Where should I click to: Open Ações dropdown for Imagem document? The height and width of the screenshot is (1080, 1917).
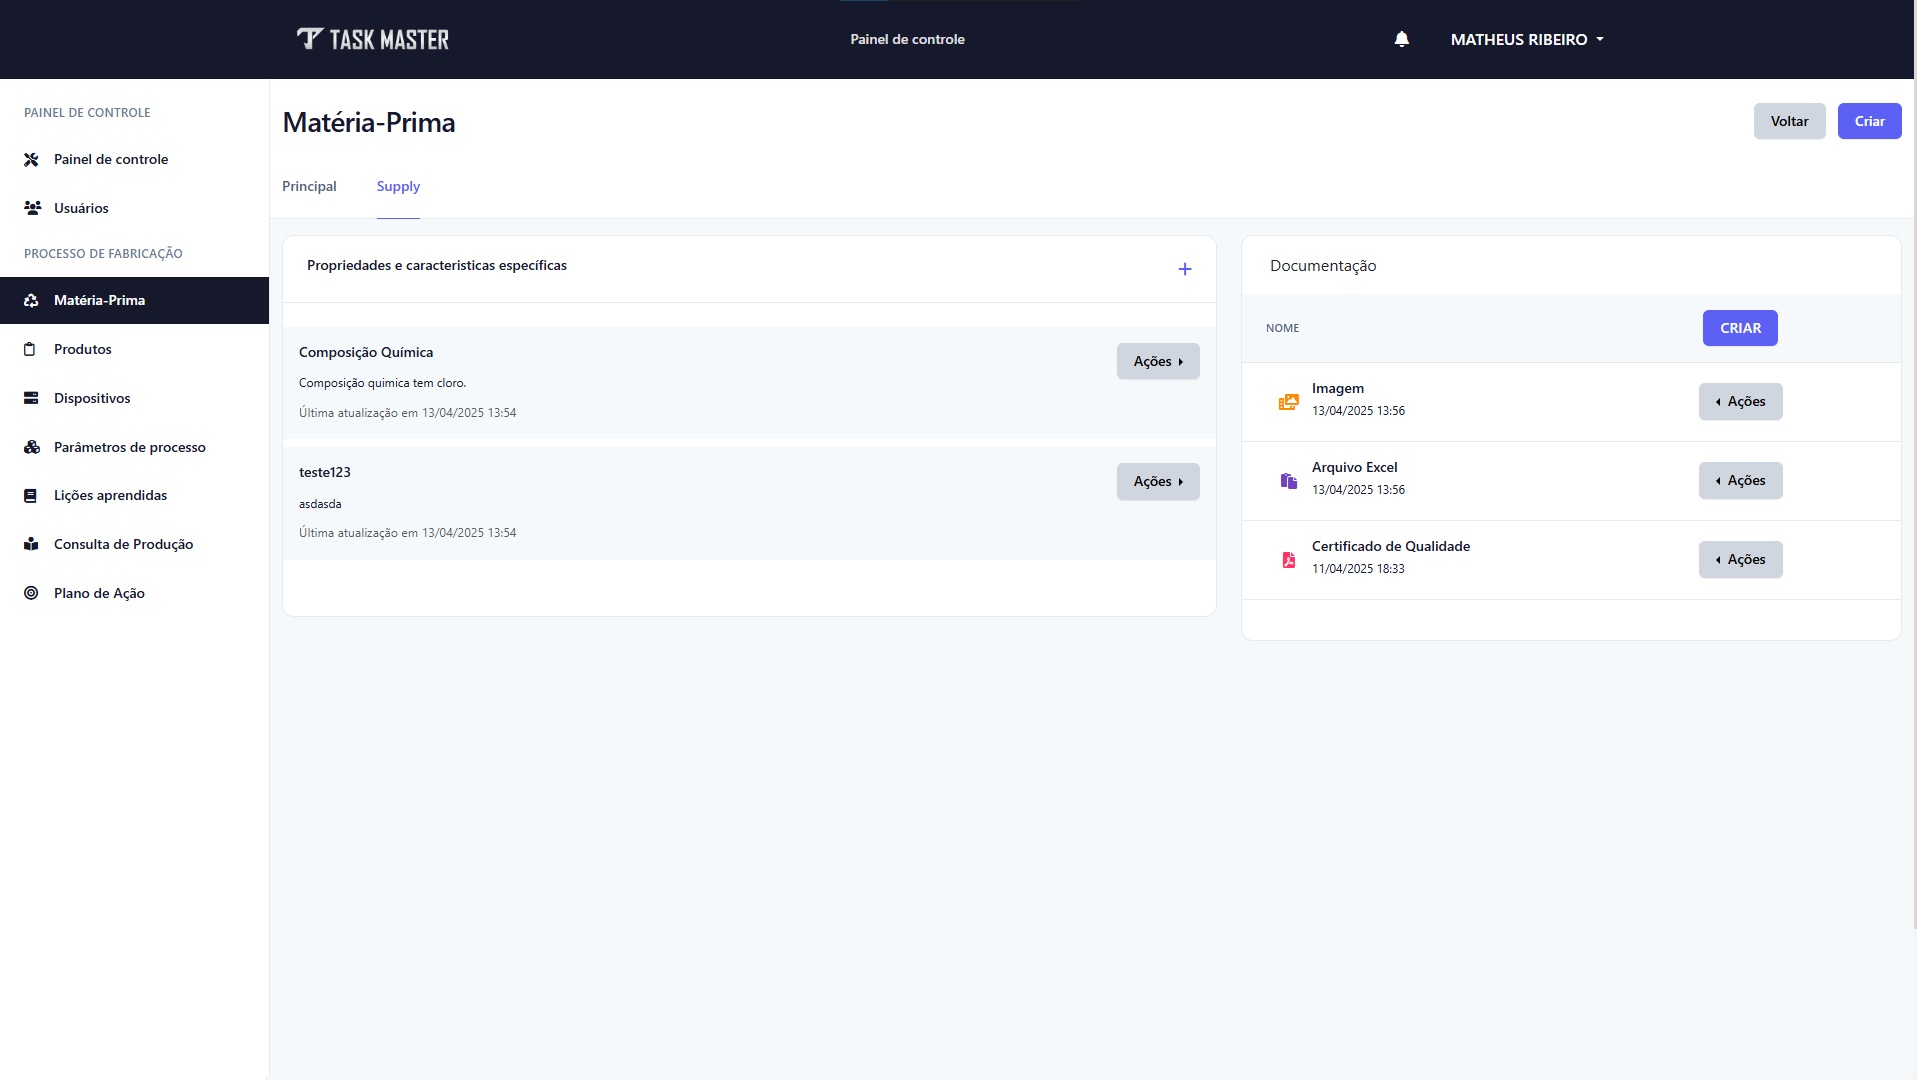(1740, 401)
